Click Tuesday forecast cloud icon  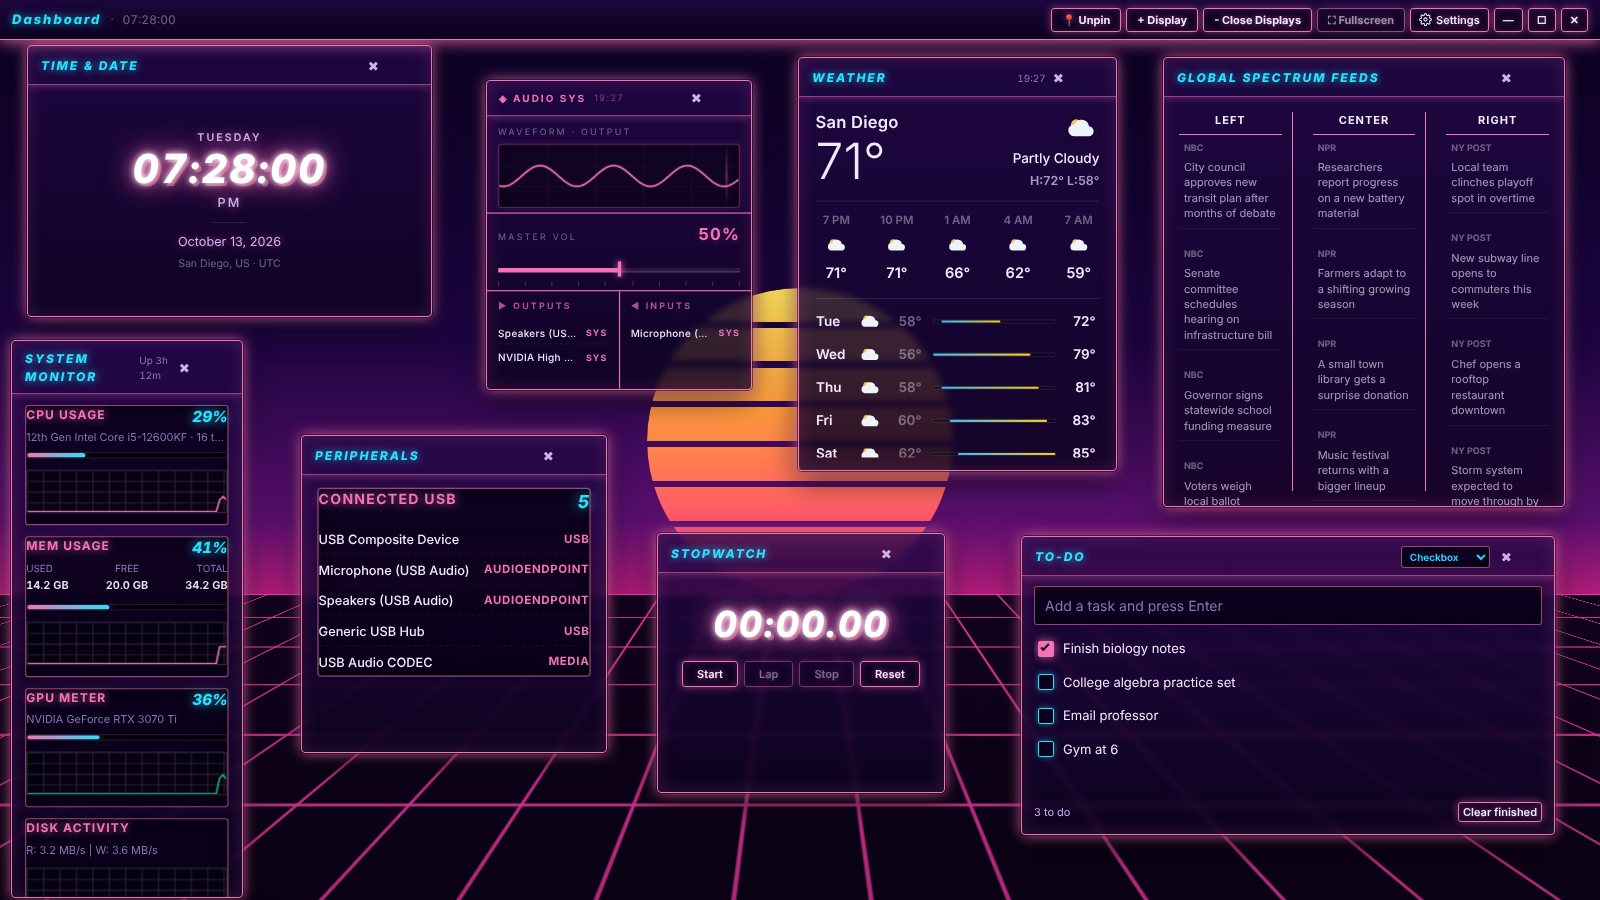coord(870,321)
